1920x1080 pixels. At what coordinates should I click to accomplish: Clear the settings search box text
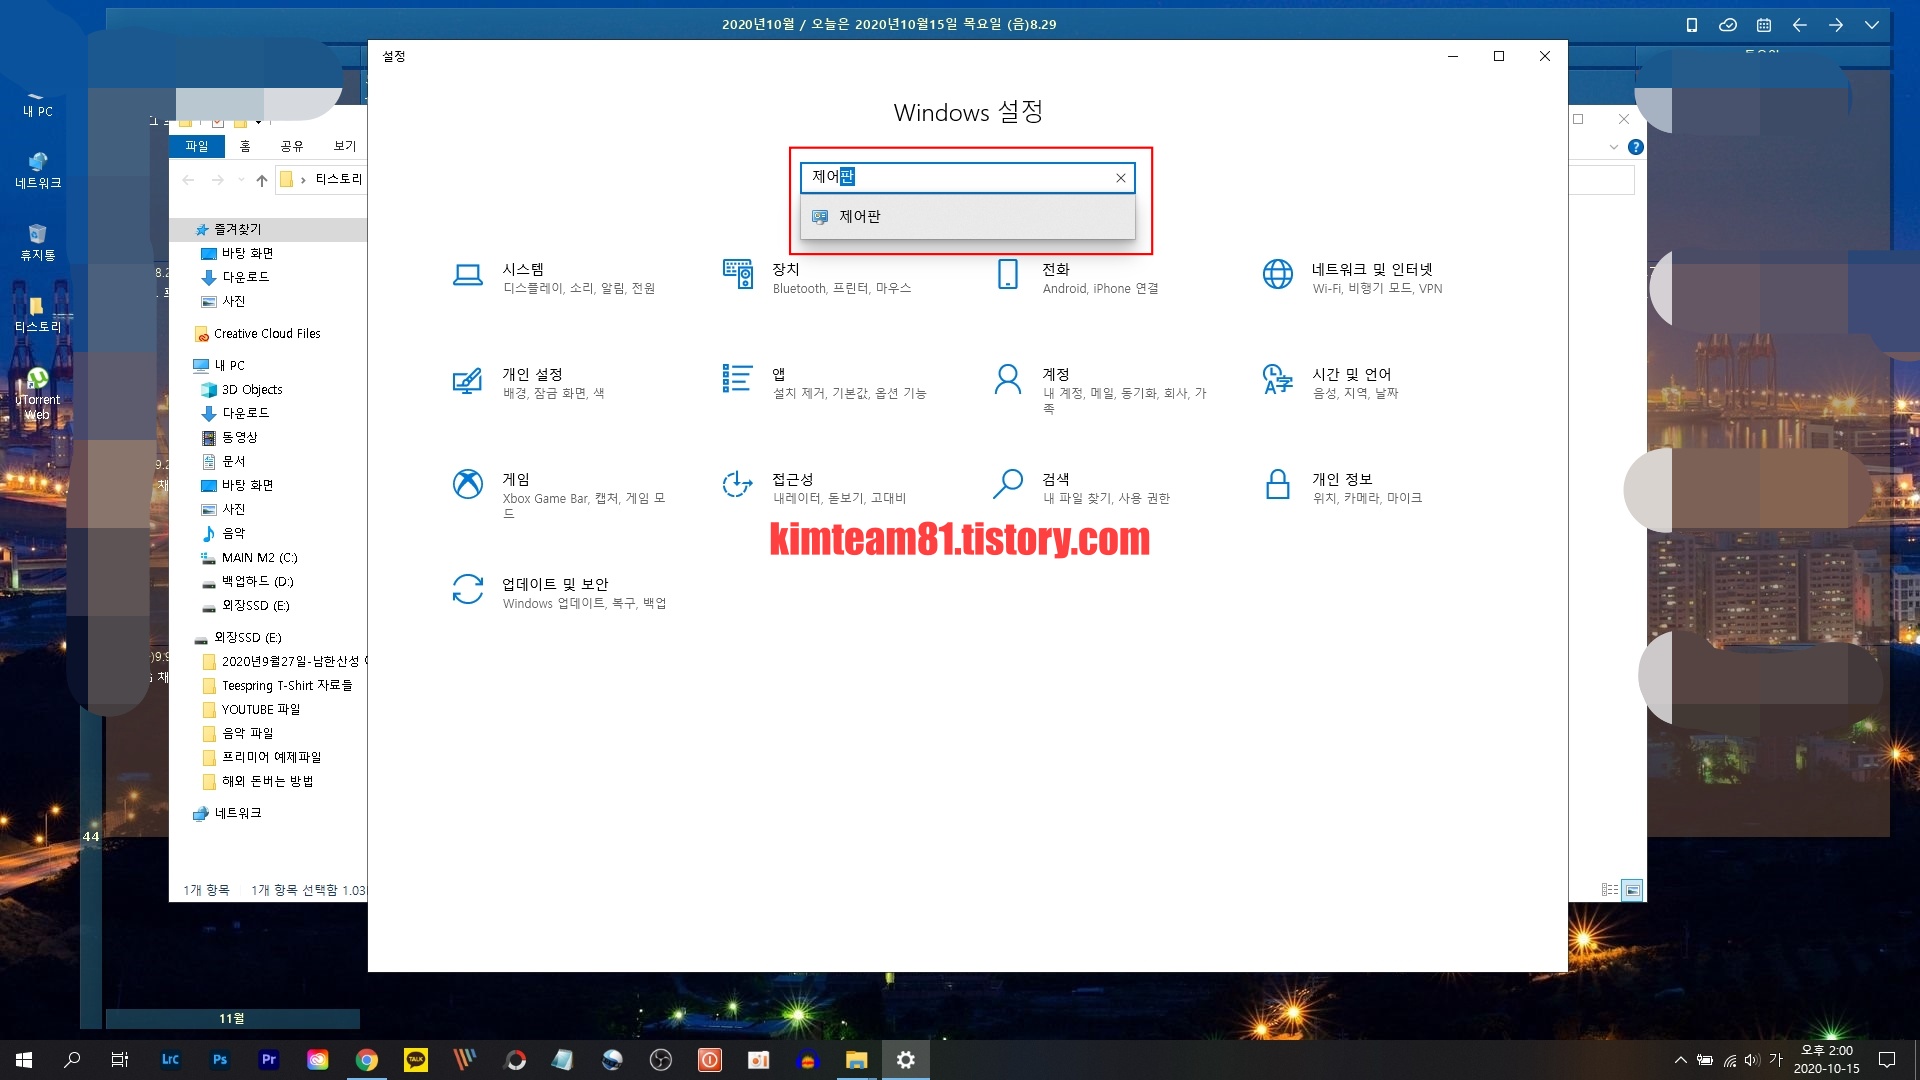tap(1120, 178)
